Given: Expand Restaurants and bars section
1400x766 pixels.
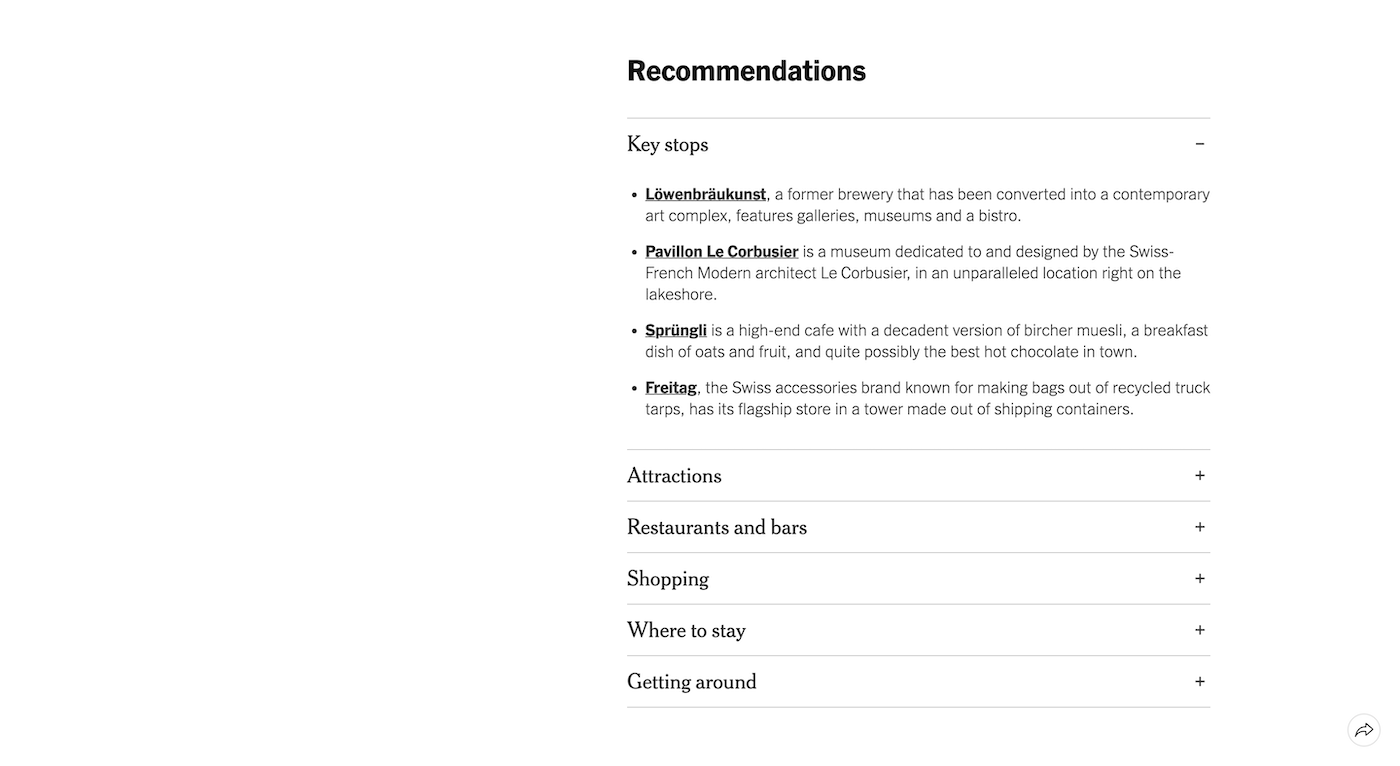Looking at the screenshot, I should click(918, 527).
